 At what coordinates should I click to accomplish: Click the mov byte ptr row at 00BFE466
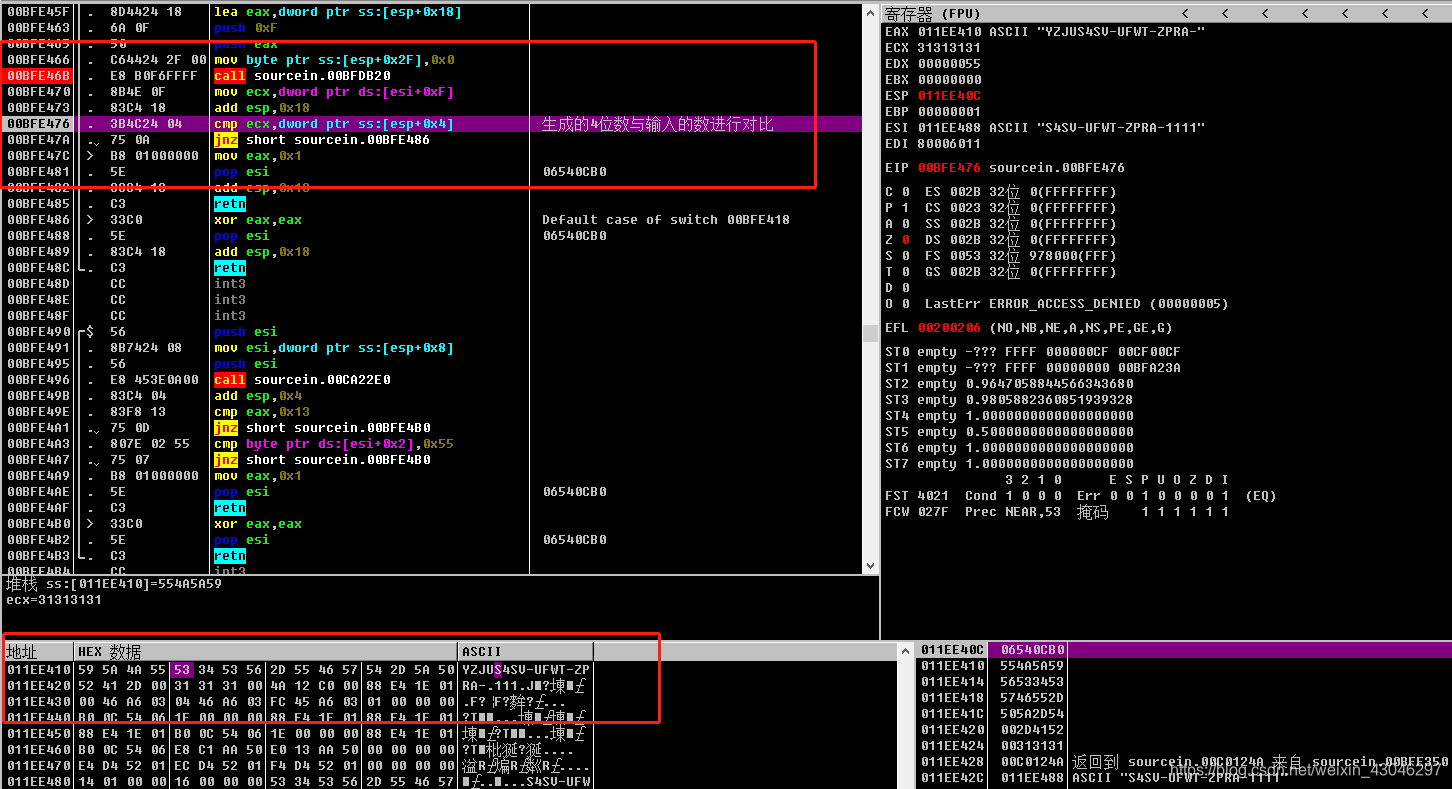(431, 60)
